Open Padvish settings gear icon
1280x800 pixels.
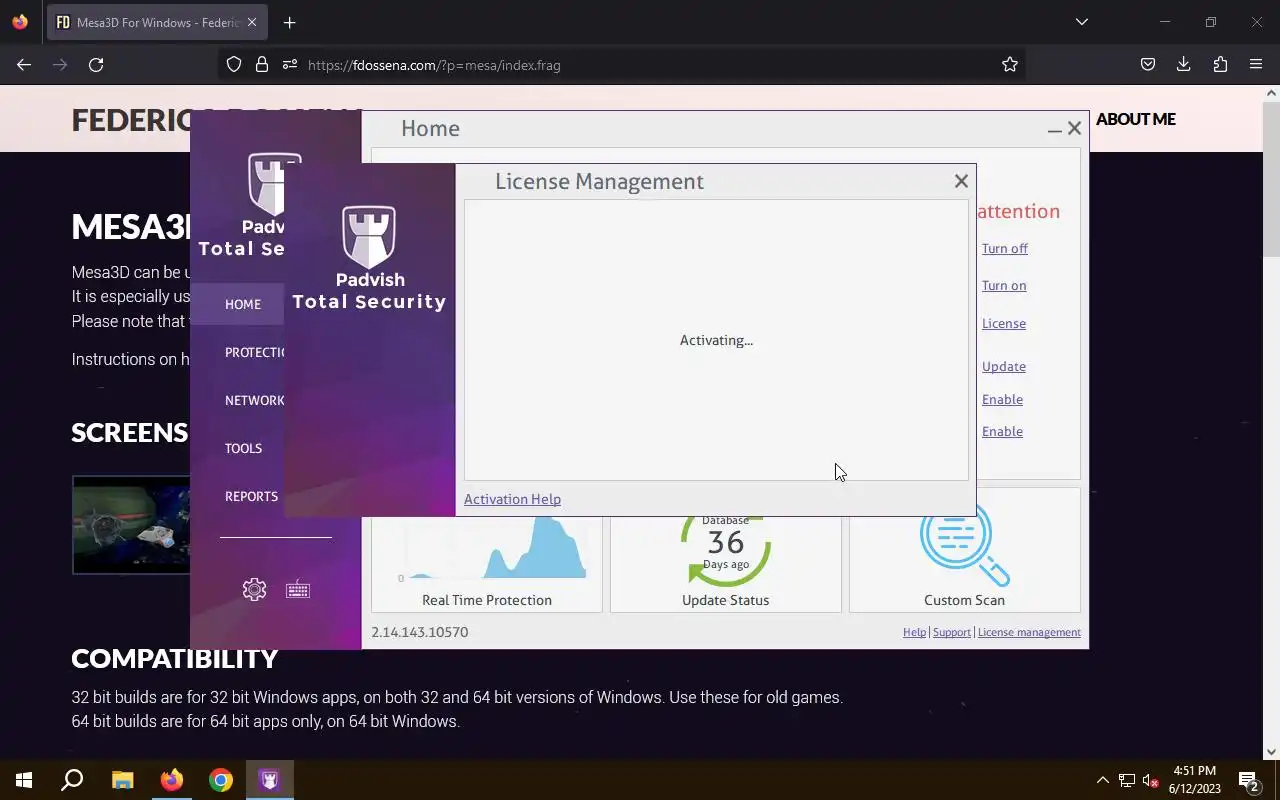(x=254, y=590)
